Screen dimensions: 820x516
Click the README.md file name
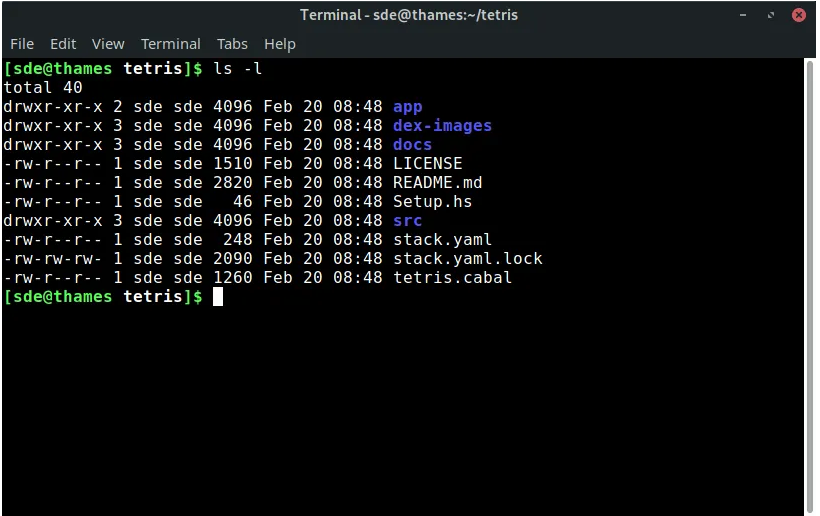coord(438,182)
